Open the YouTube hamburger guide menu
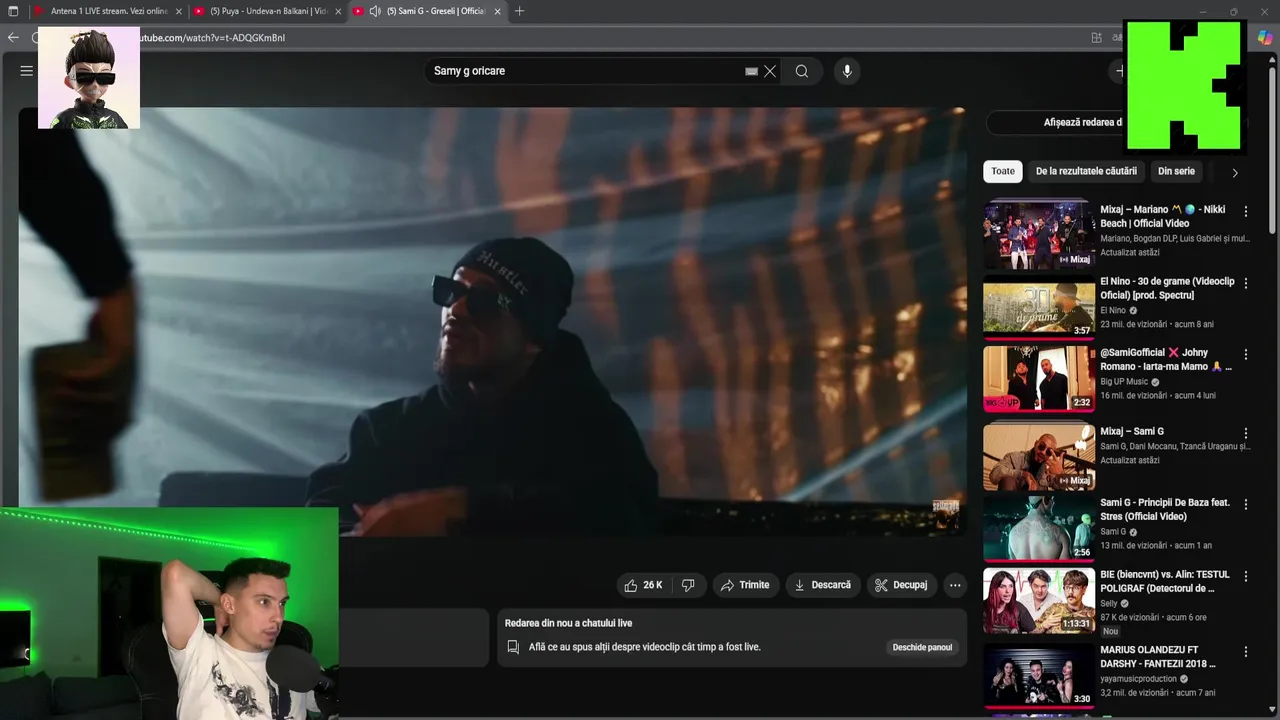Image resolution: width=1280 pixels, height=720 pixels. click(27, 71)
